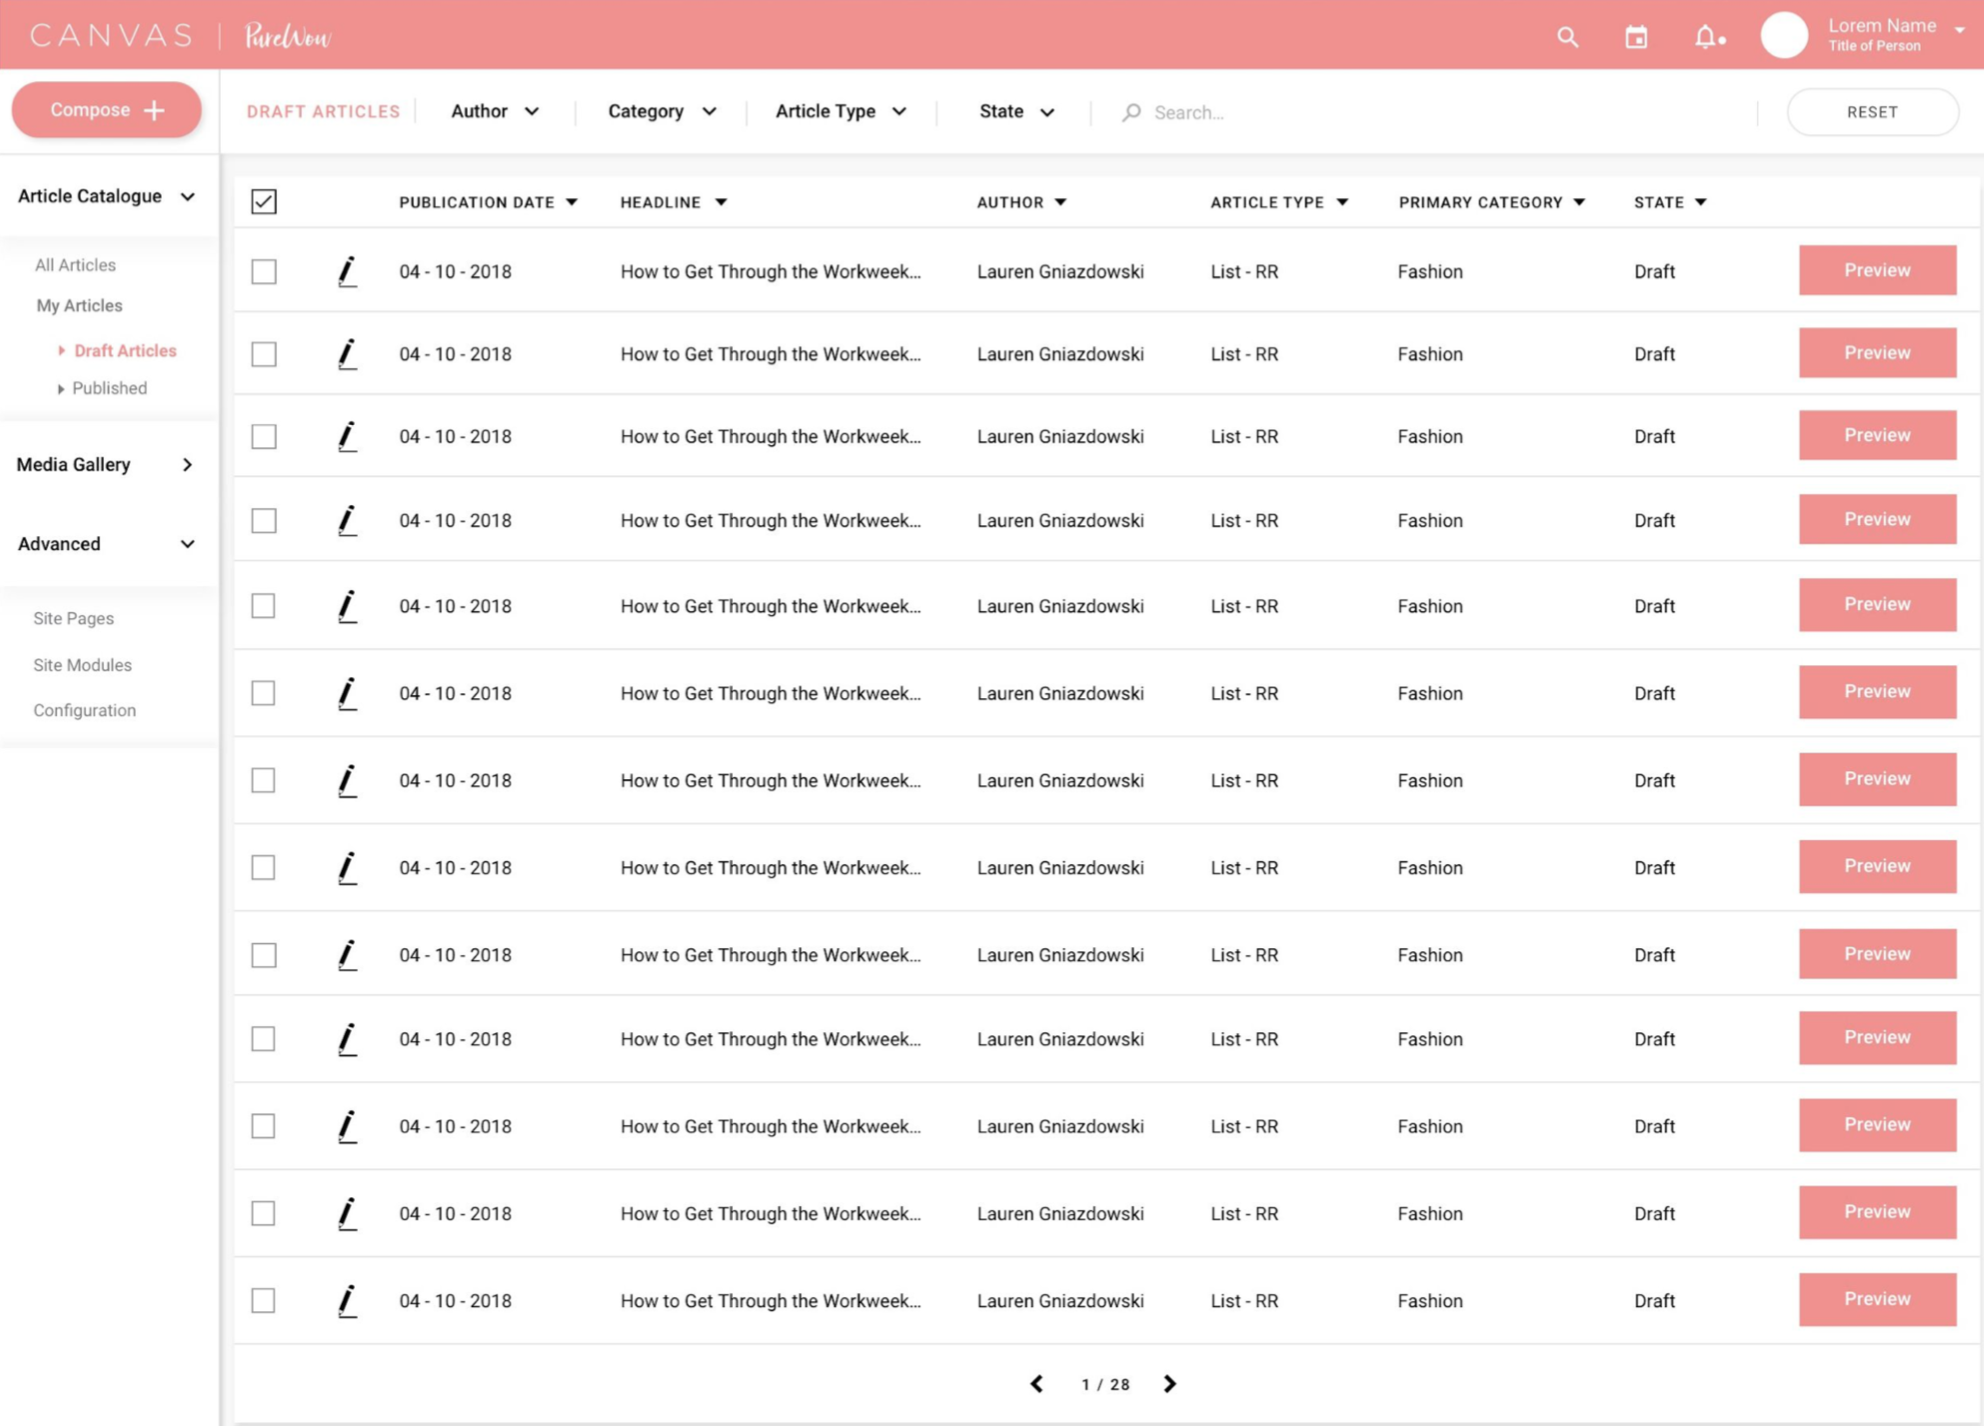Click pencil edit icon in last row

click(x=347, y=1301)
